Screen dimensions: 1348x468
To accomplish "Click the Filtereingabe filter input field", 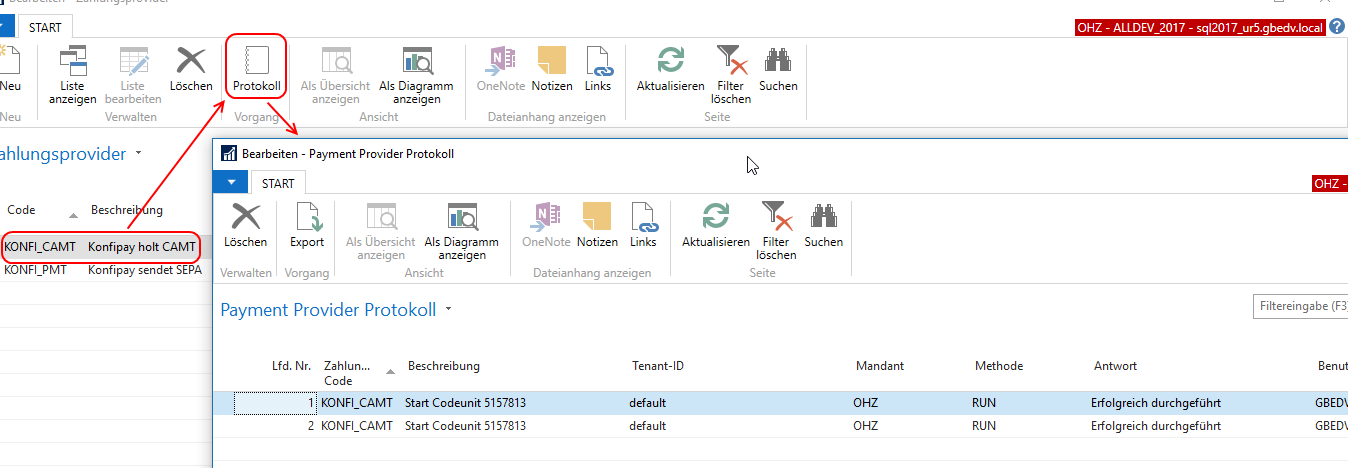I will pyautogui.click(x=1300, y=306).
